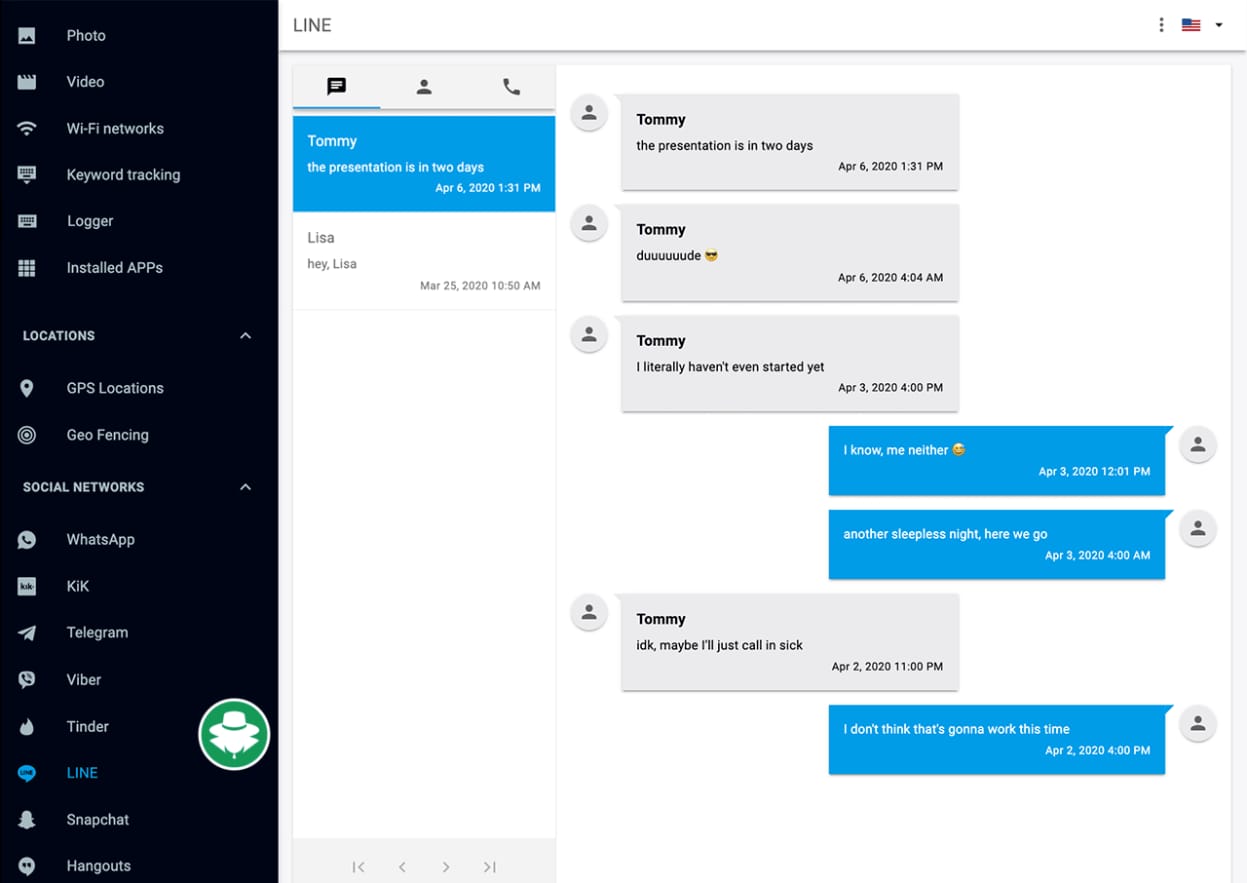The image size is (1247, 883).
Task: Open the WhatsApp monitoring section
Action: click(x=100, y=539)
